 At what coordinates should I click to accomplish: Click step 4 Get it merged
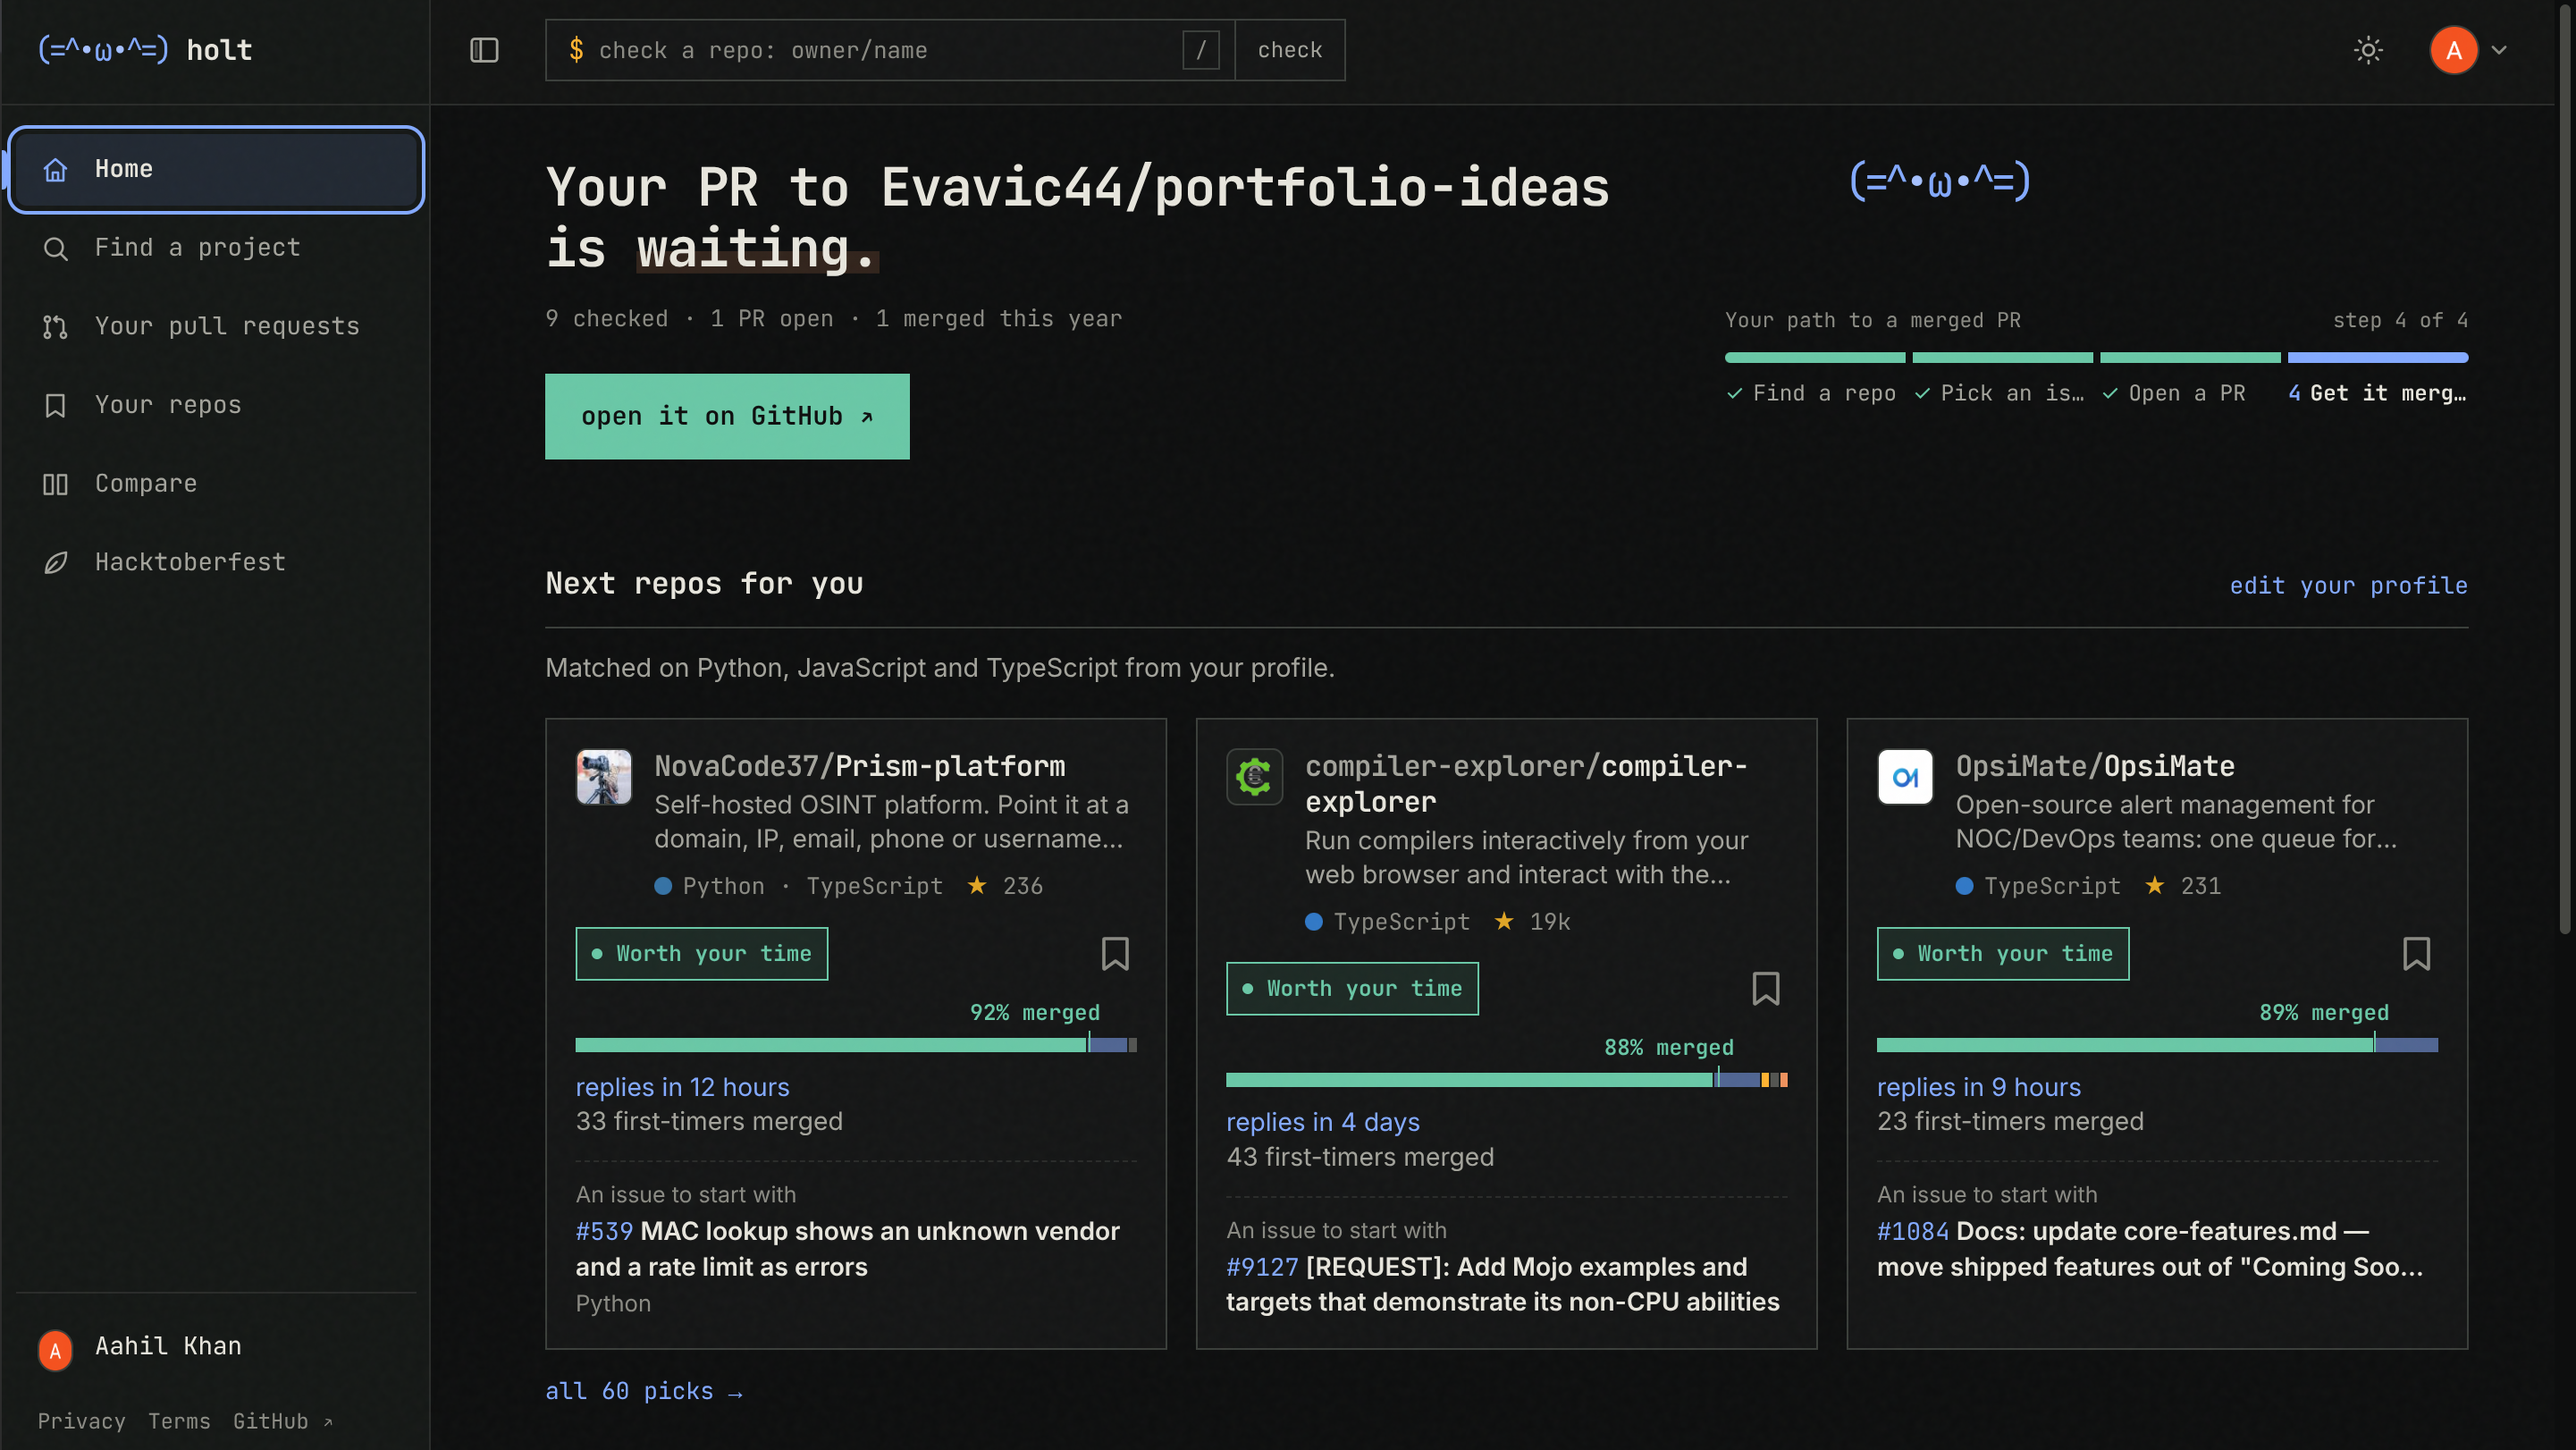pyautogui.click(x=2377, y=393)
